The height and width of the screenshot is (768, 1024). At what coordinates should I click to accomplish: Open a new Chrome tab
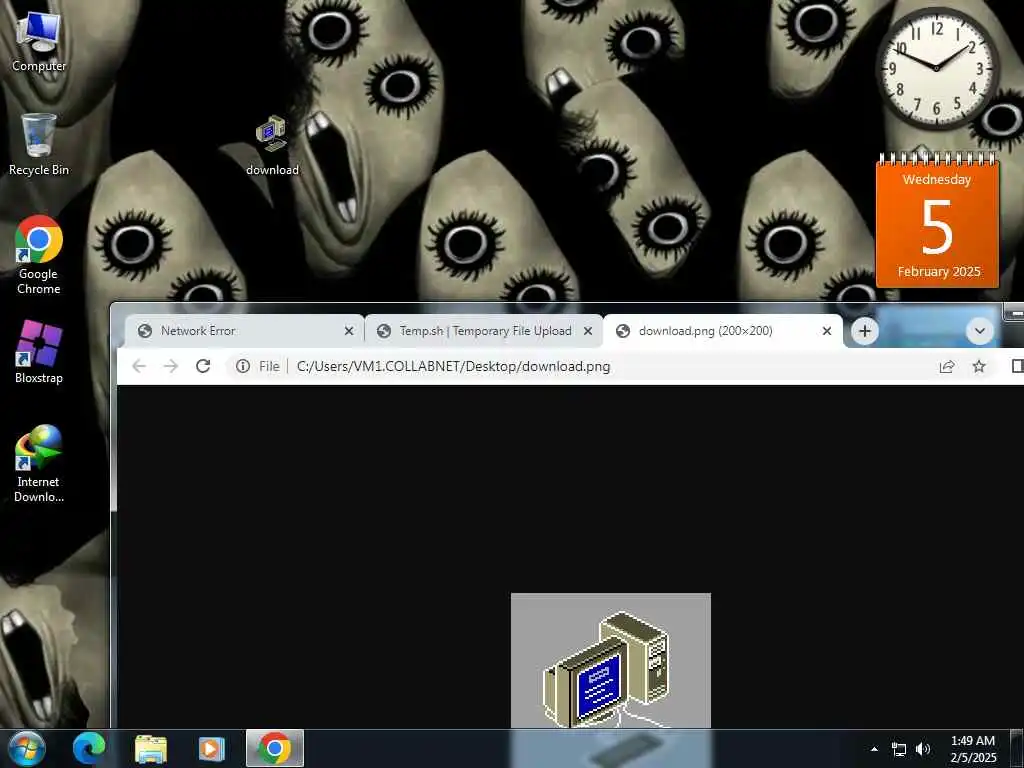coord(865,331)
